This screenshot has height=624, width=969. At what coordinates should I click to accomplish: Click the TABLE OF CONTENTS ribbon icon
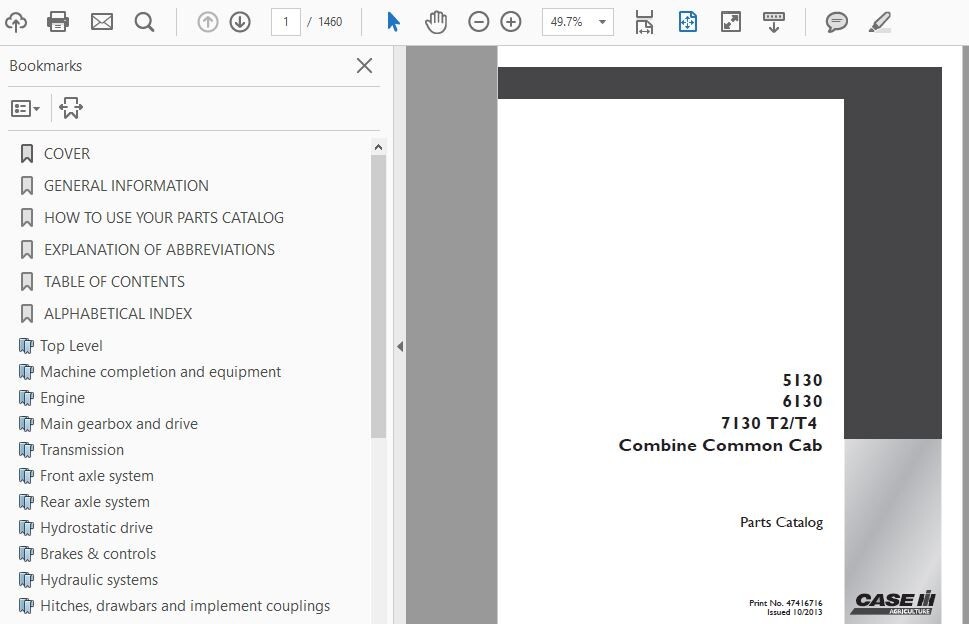(x=27, y=282)
